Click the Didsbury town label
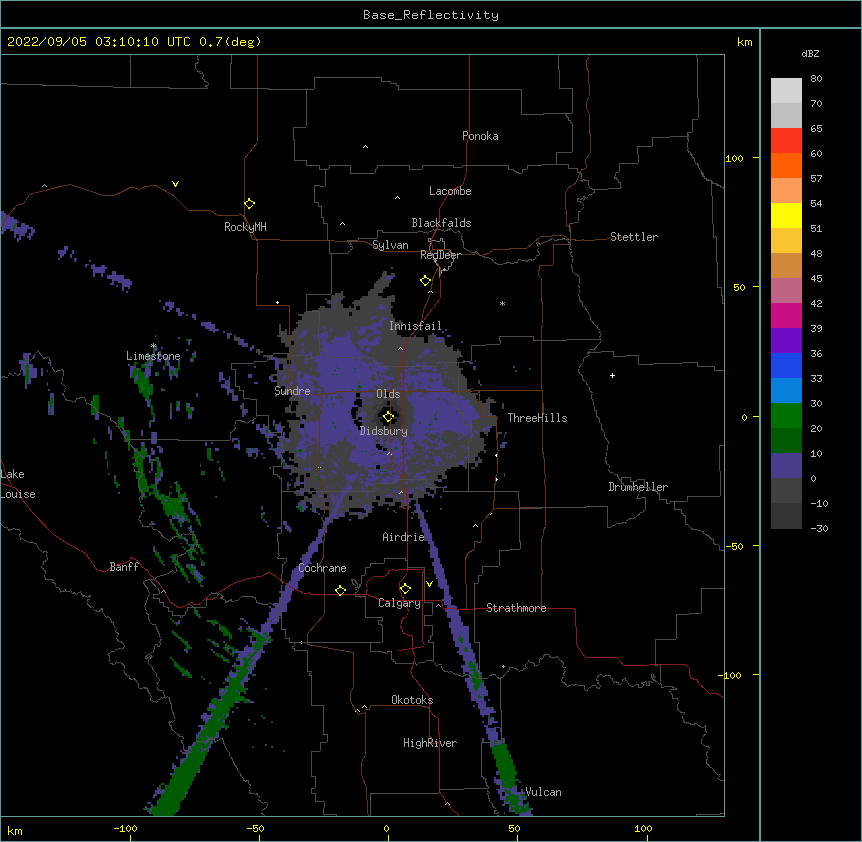The width and height of the screenshot is (862, 842). (x=384, y=431)
